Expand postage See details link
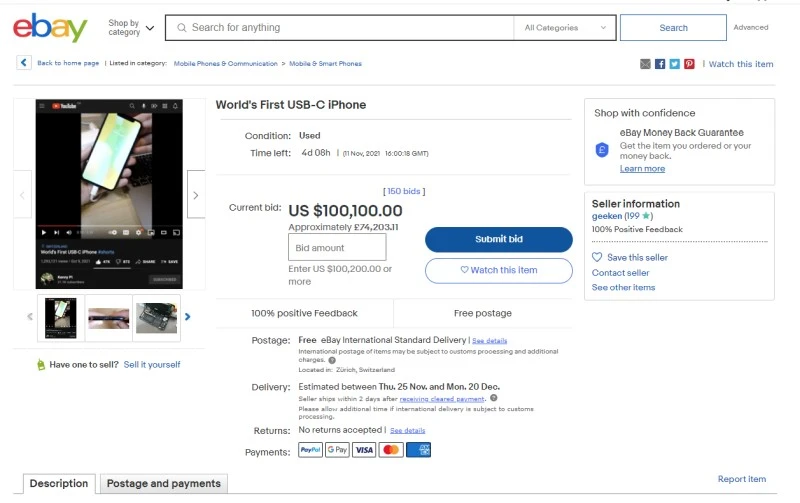 [490, 341]
